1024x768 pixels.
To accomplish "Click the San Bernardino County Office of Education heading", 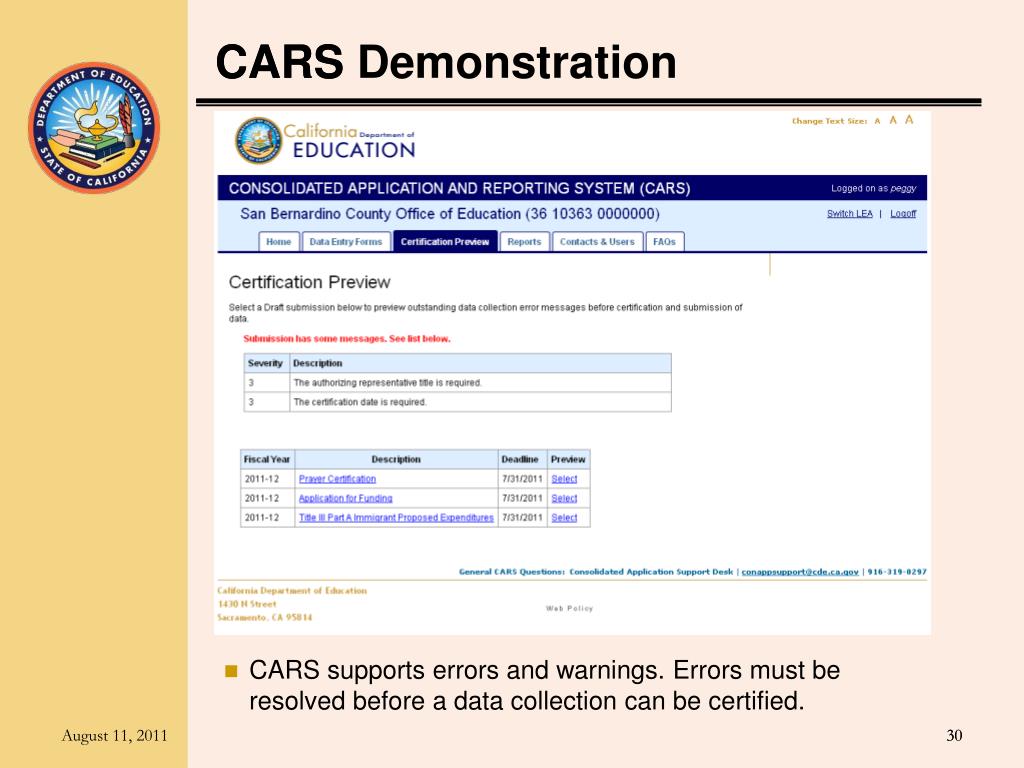I will [450, 214].
